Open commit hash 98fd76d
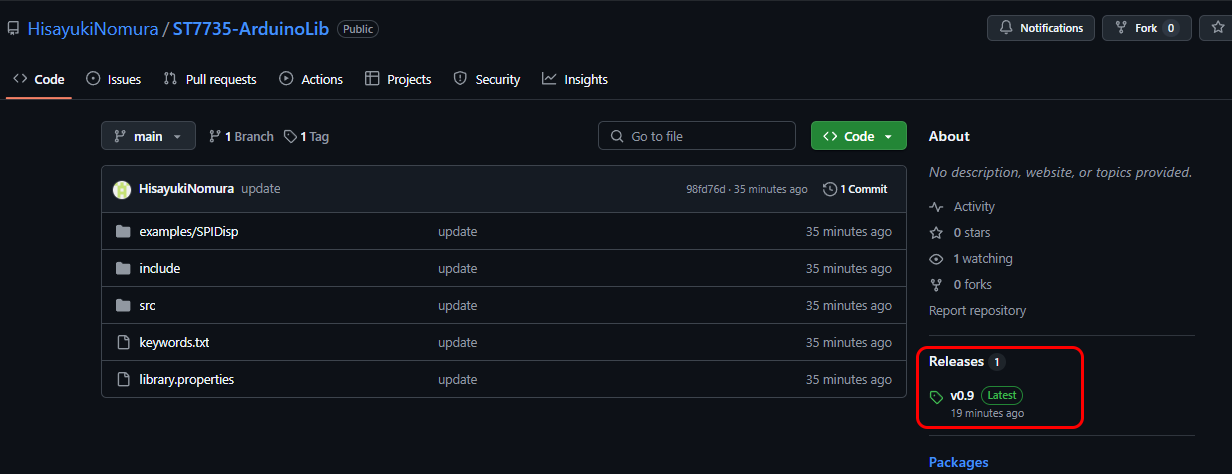 click(706, 189)
